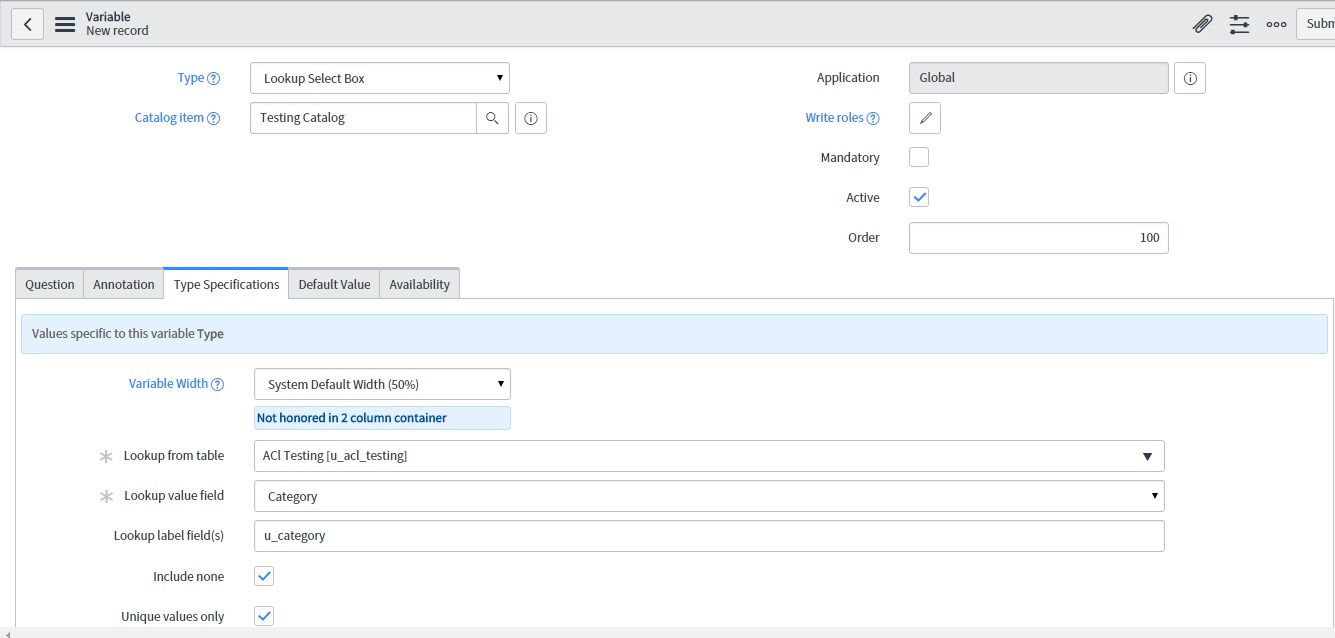
Task: Switch to the Annotation tab
Action: tap(124, 284)
